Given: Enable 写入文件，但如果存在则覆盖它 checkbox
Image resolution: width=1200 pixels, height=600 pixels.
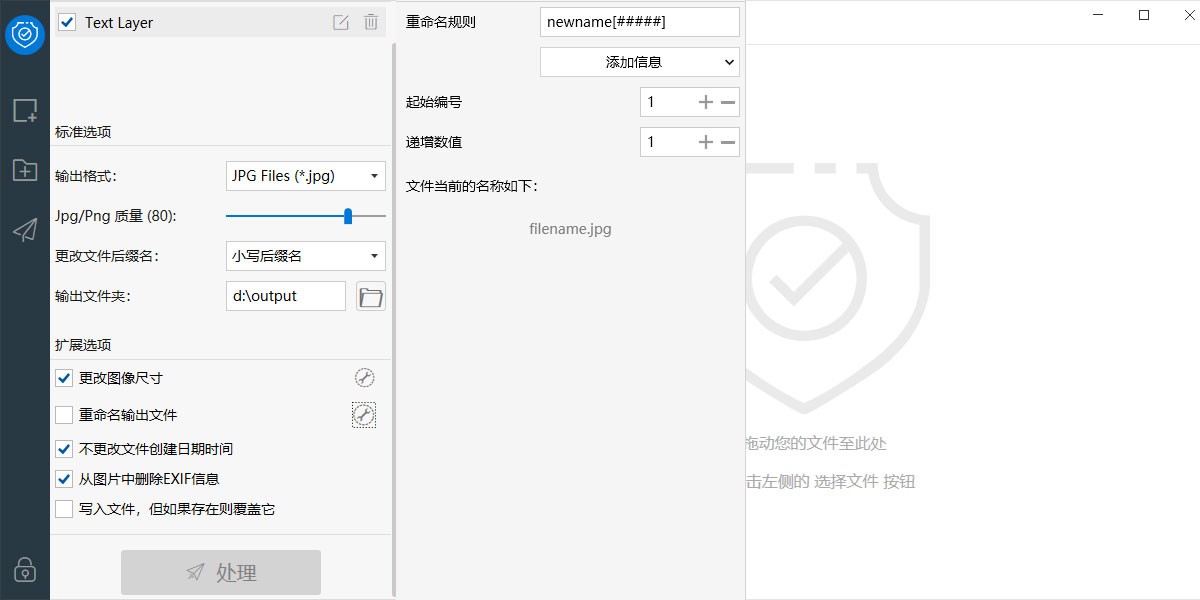Looking at the screenshot, I should point(64,509).
